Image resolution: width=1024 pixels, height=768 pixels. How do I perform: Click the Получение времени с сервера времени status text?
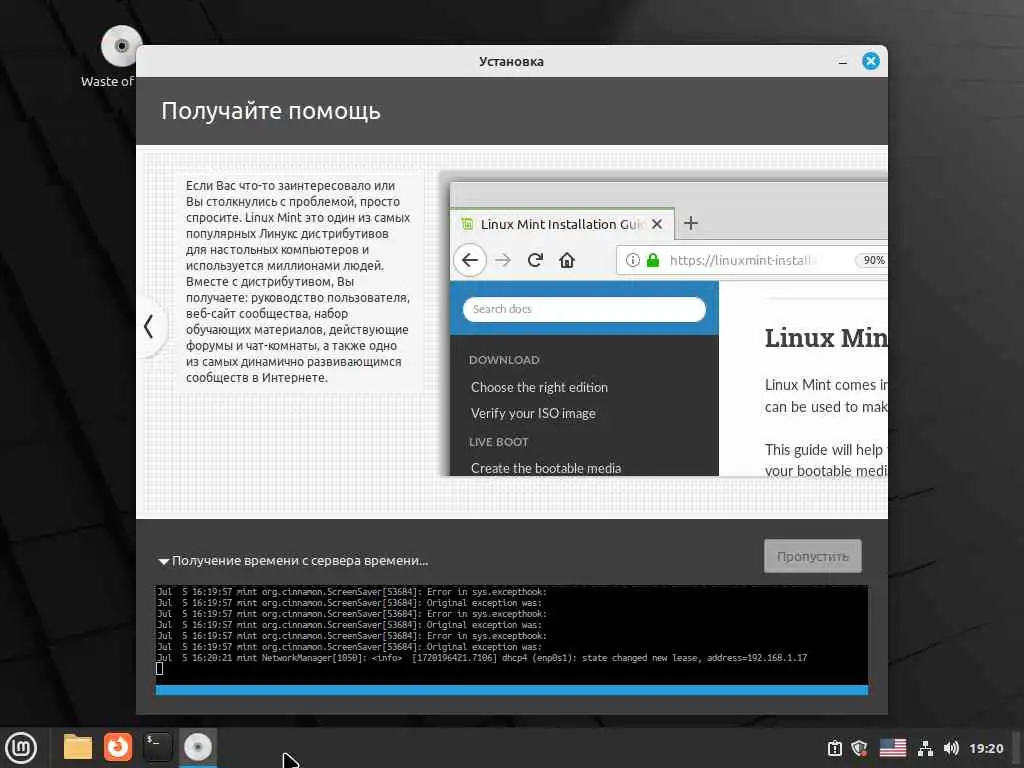(300, 560)
